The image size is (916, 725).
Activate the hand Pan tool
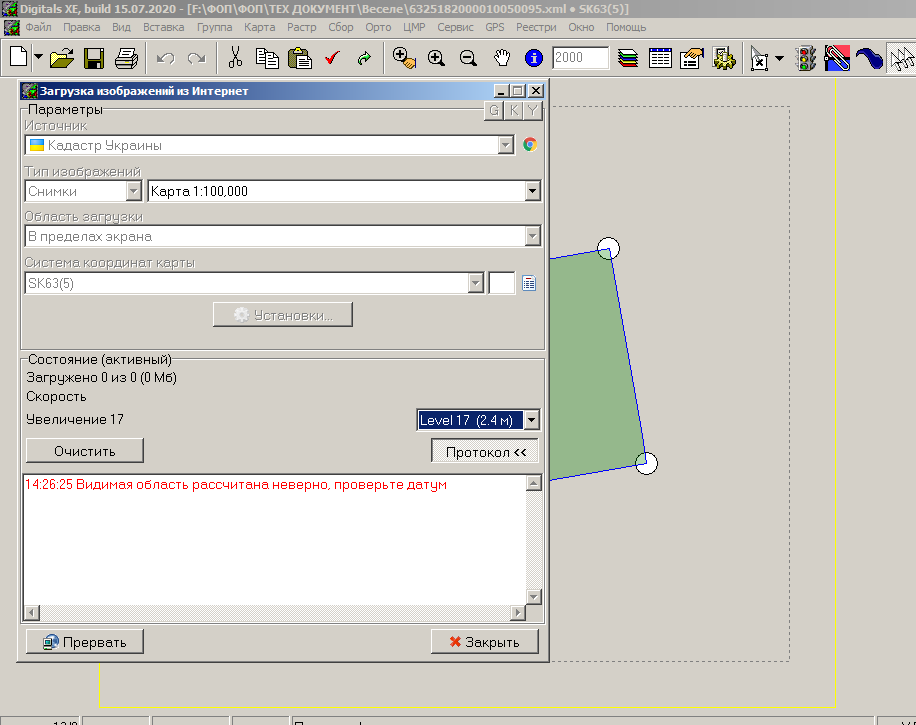(x=502, y=58)
